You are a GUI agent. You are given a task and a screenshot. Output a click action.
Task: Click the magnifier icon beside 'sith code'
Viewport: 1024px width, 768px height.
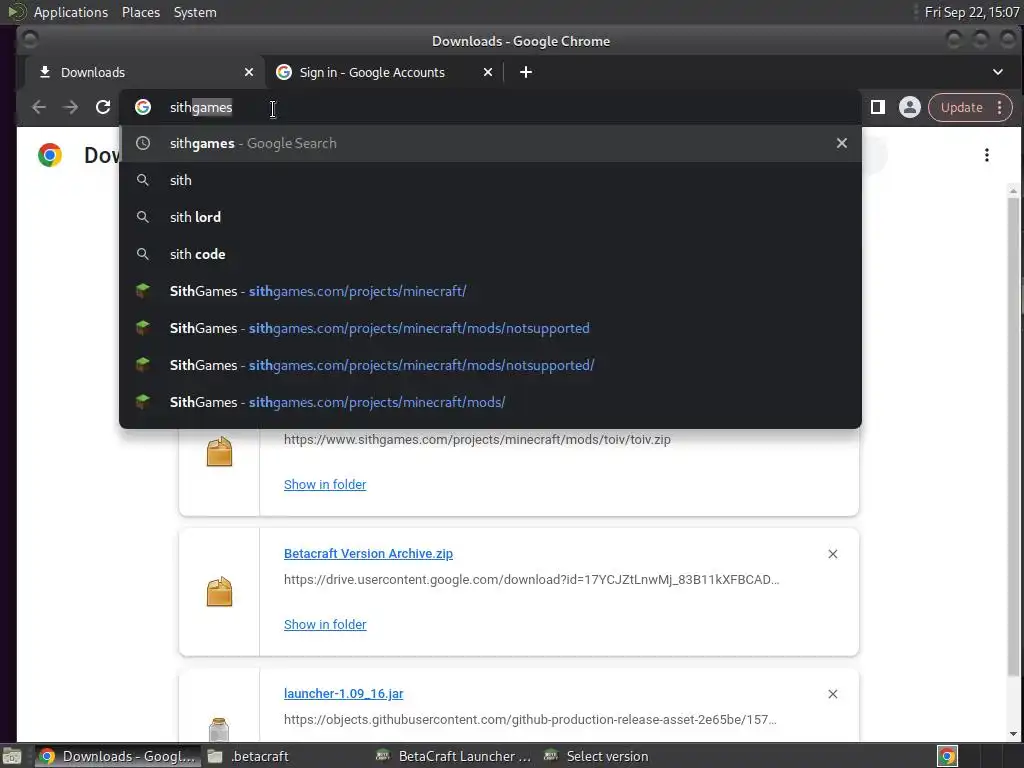[142, 254]
